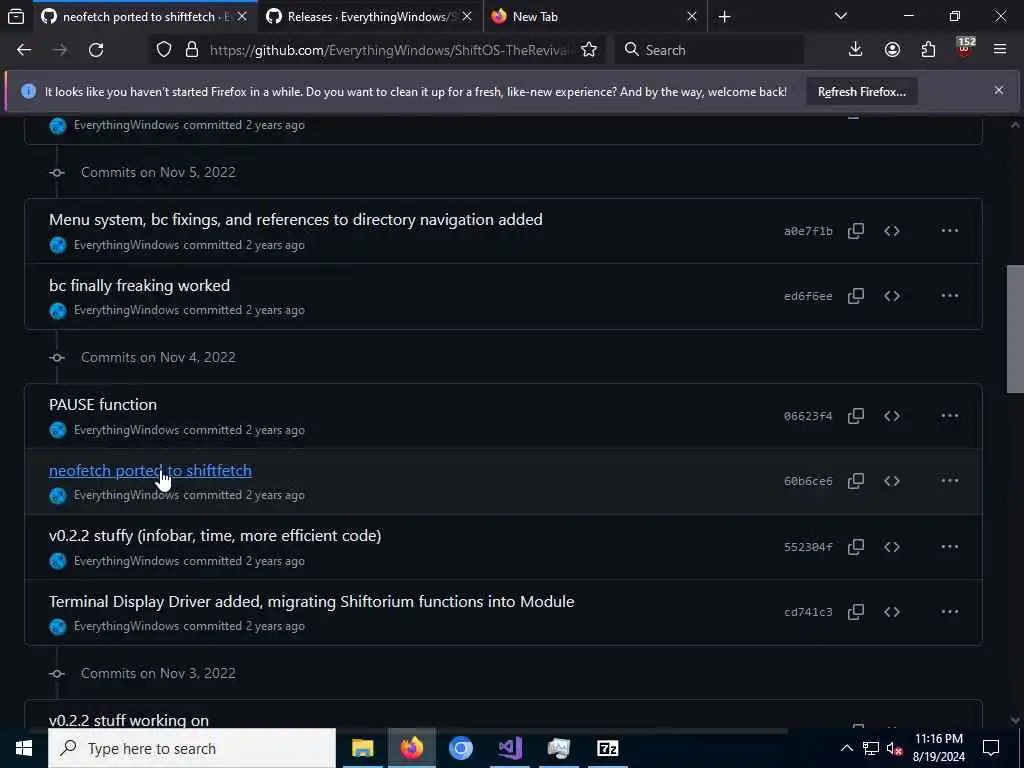1024x768 pixels.
Task: Open Firefox View icon
Action: [16, 17]
